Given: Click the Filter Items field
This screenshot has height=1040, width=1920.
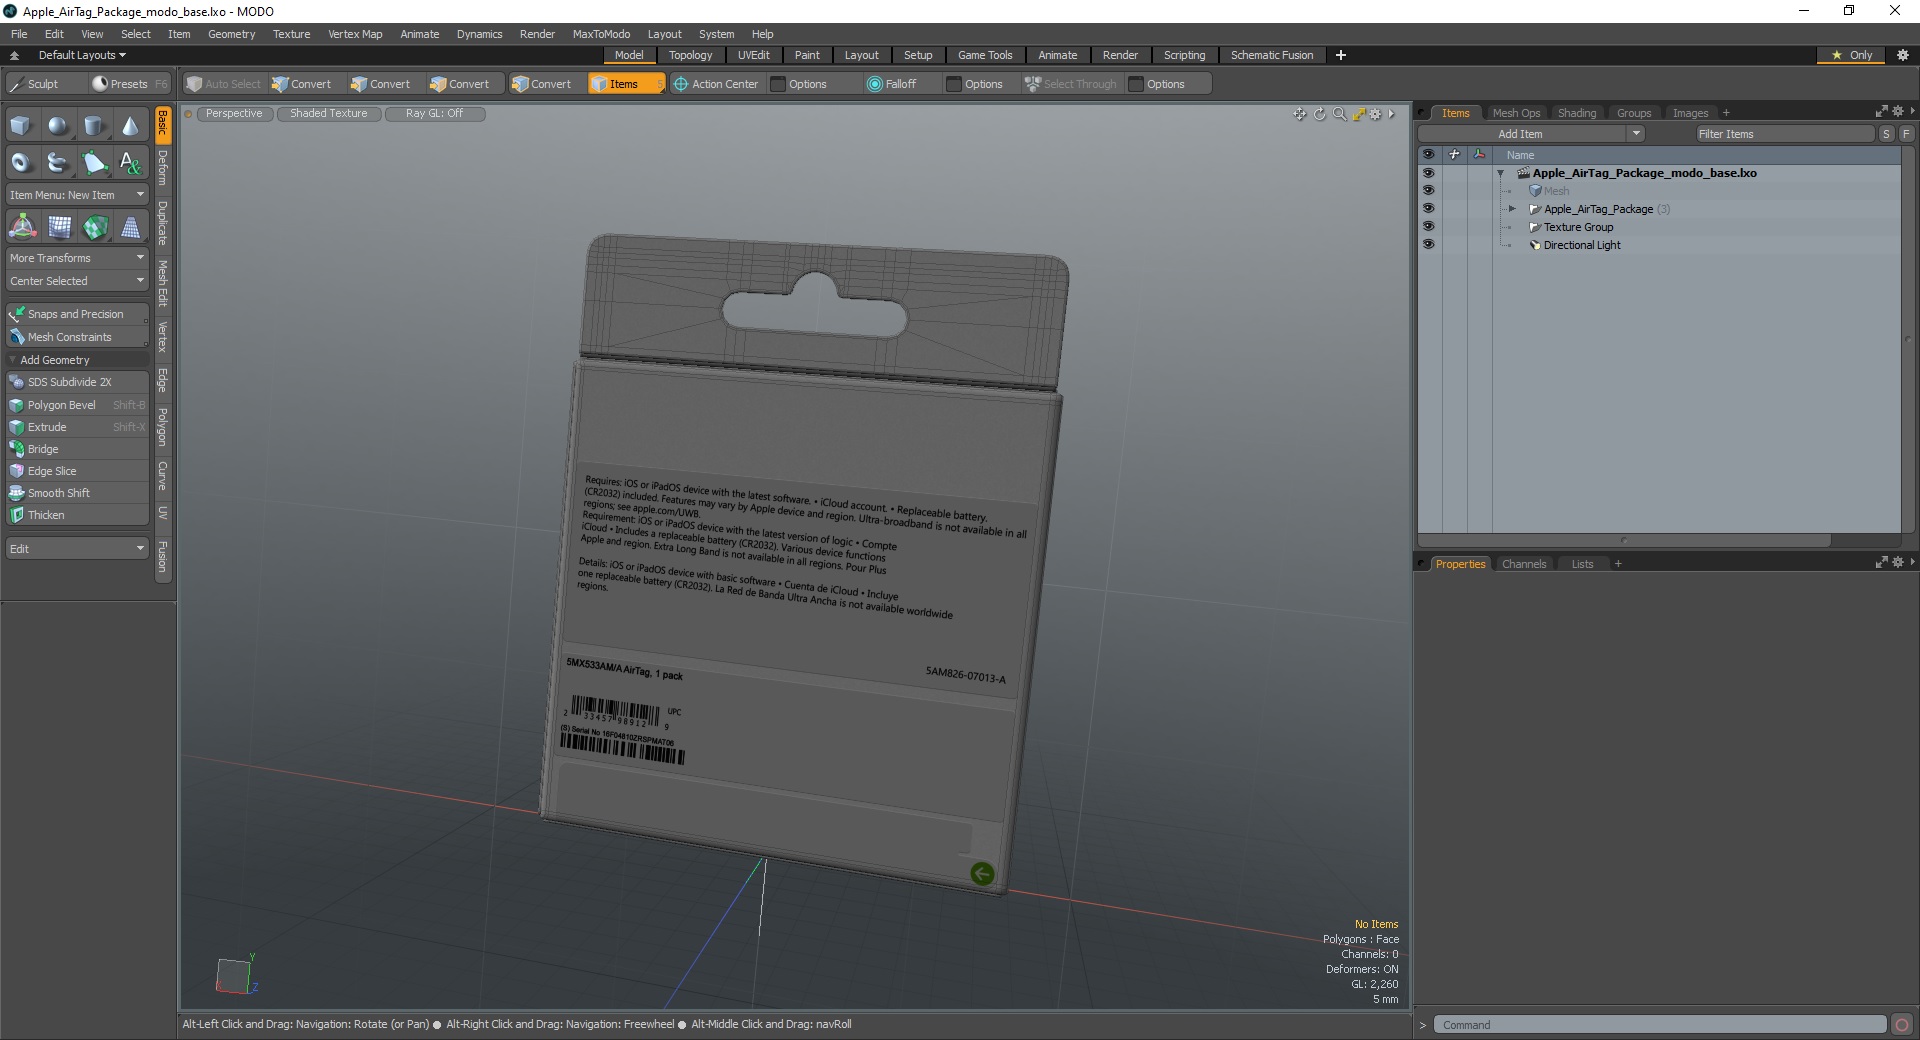Looking at the screenshot, I should [1783, 134].
